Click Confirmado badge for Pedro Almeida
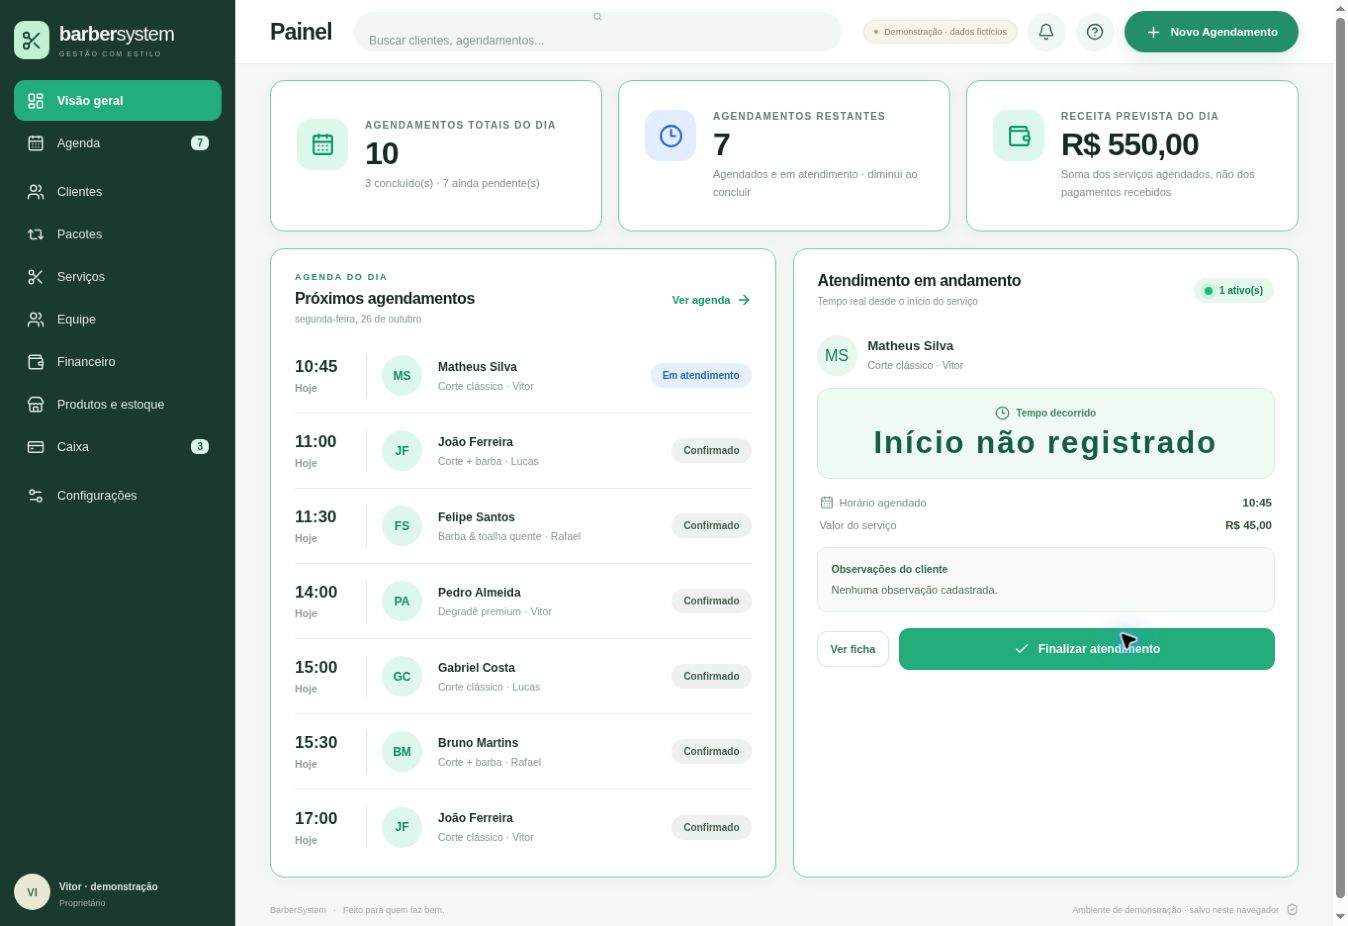This screenshot has width=1348, height=926. 711,601
